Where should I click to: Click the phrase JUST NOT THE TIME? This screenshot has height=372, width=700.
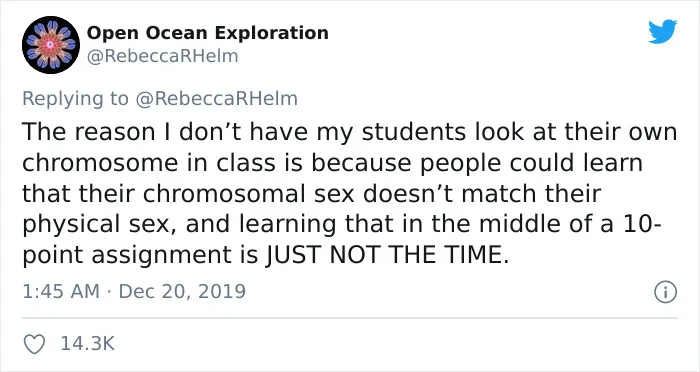click(387, 255)
